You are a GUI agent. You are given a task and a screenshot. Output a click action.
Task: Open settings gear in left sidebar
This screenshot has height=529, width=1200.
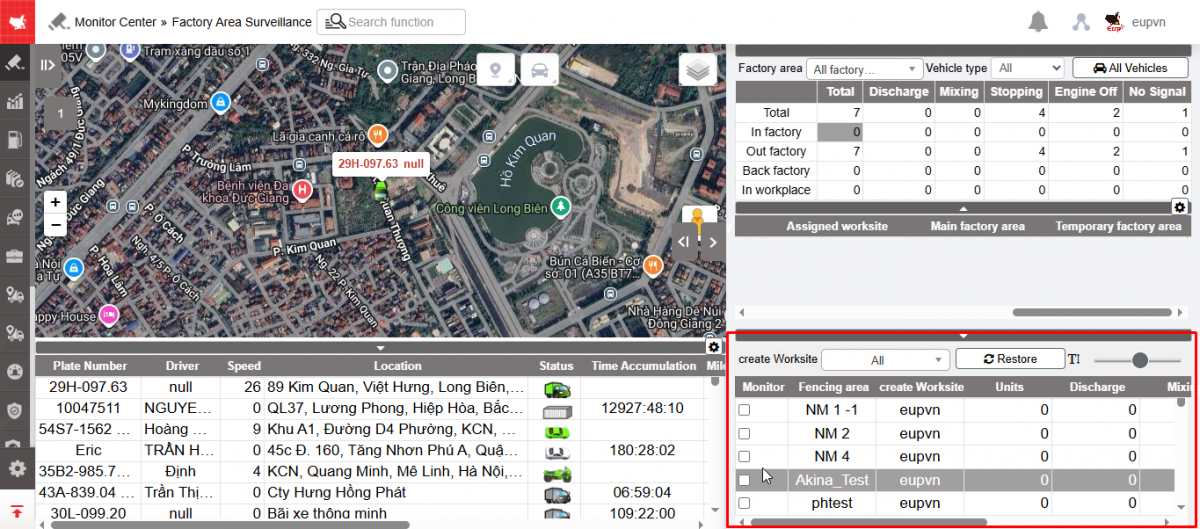[16, 468]
